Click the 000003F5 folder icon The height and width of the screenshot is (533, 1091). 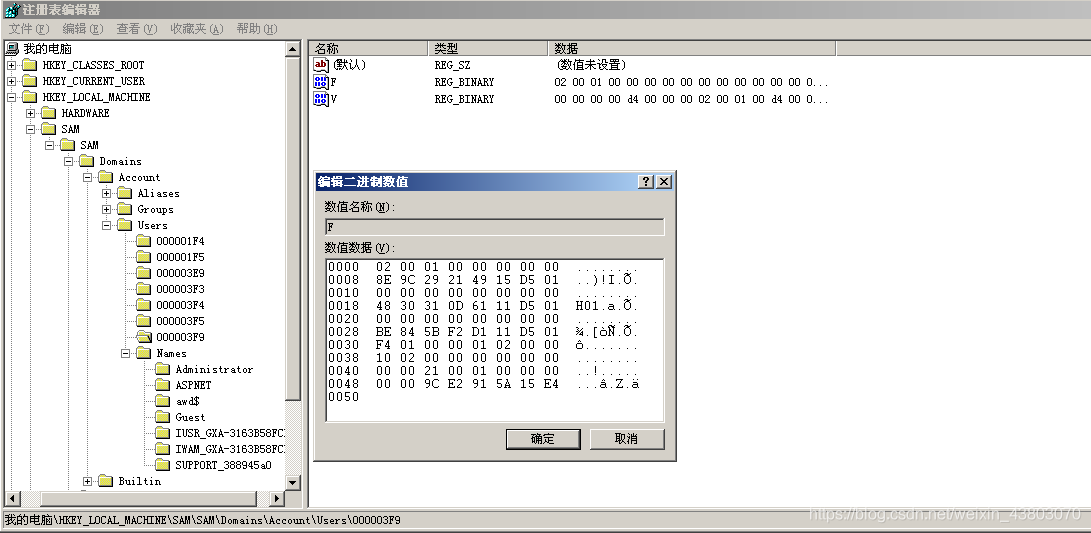coord(143,321)
